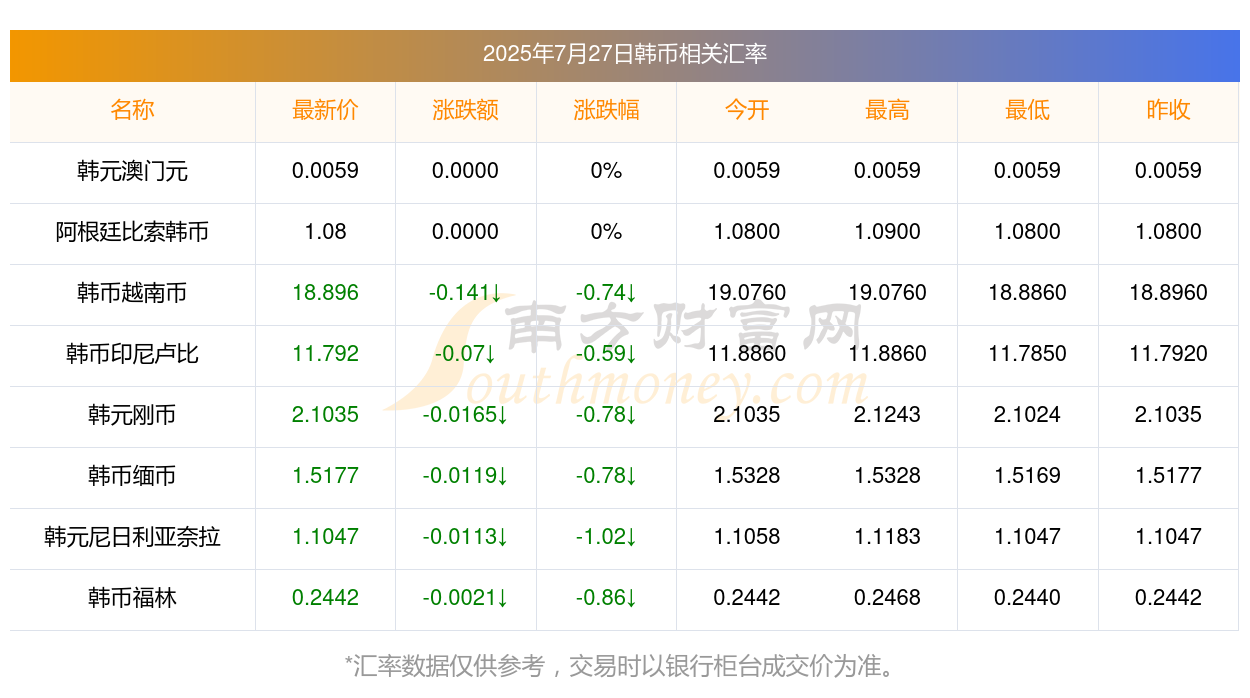Click the 韩元刚币 row name
Screen dimensions: 1250x698
132,415
